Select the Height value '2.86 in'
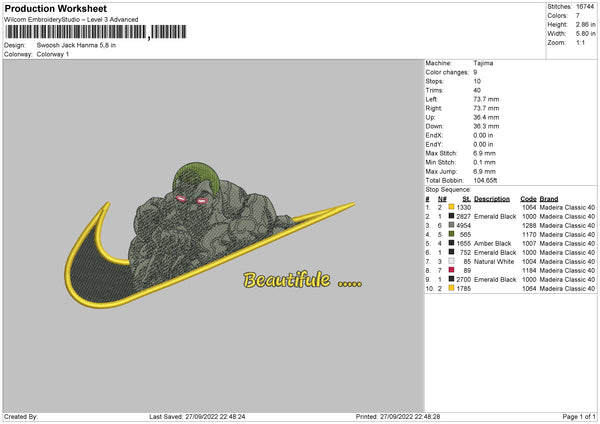The image size is (600, 424). pyautogui.click(x=585, y=24)
